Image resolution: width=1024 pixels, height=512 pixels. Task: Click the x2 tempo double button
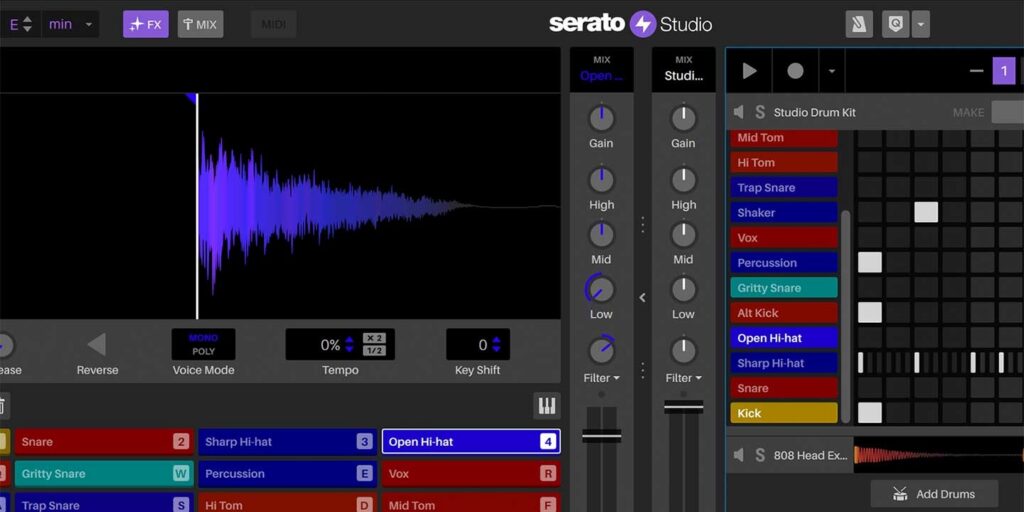click(x=374, y=338)
